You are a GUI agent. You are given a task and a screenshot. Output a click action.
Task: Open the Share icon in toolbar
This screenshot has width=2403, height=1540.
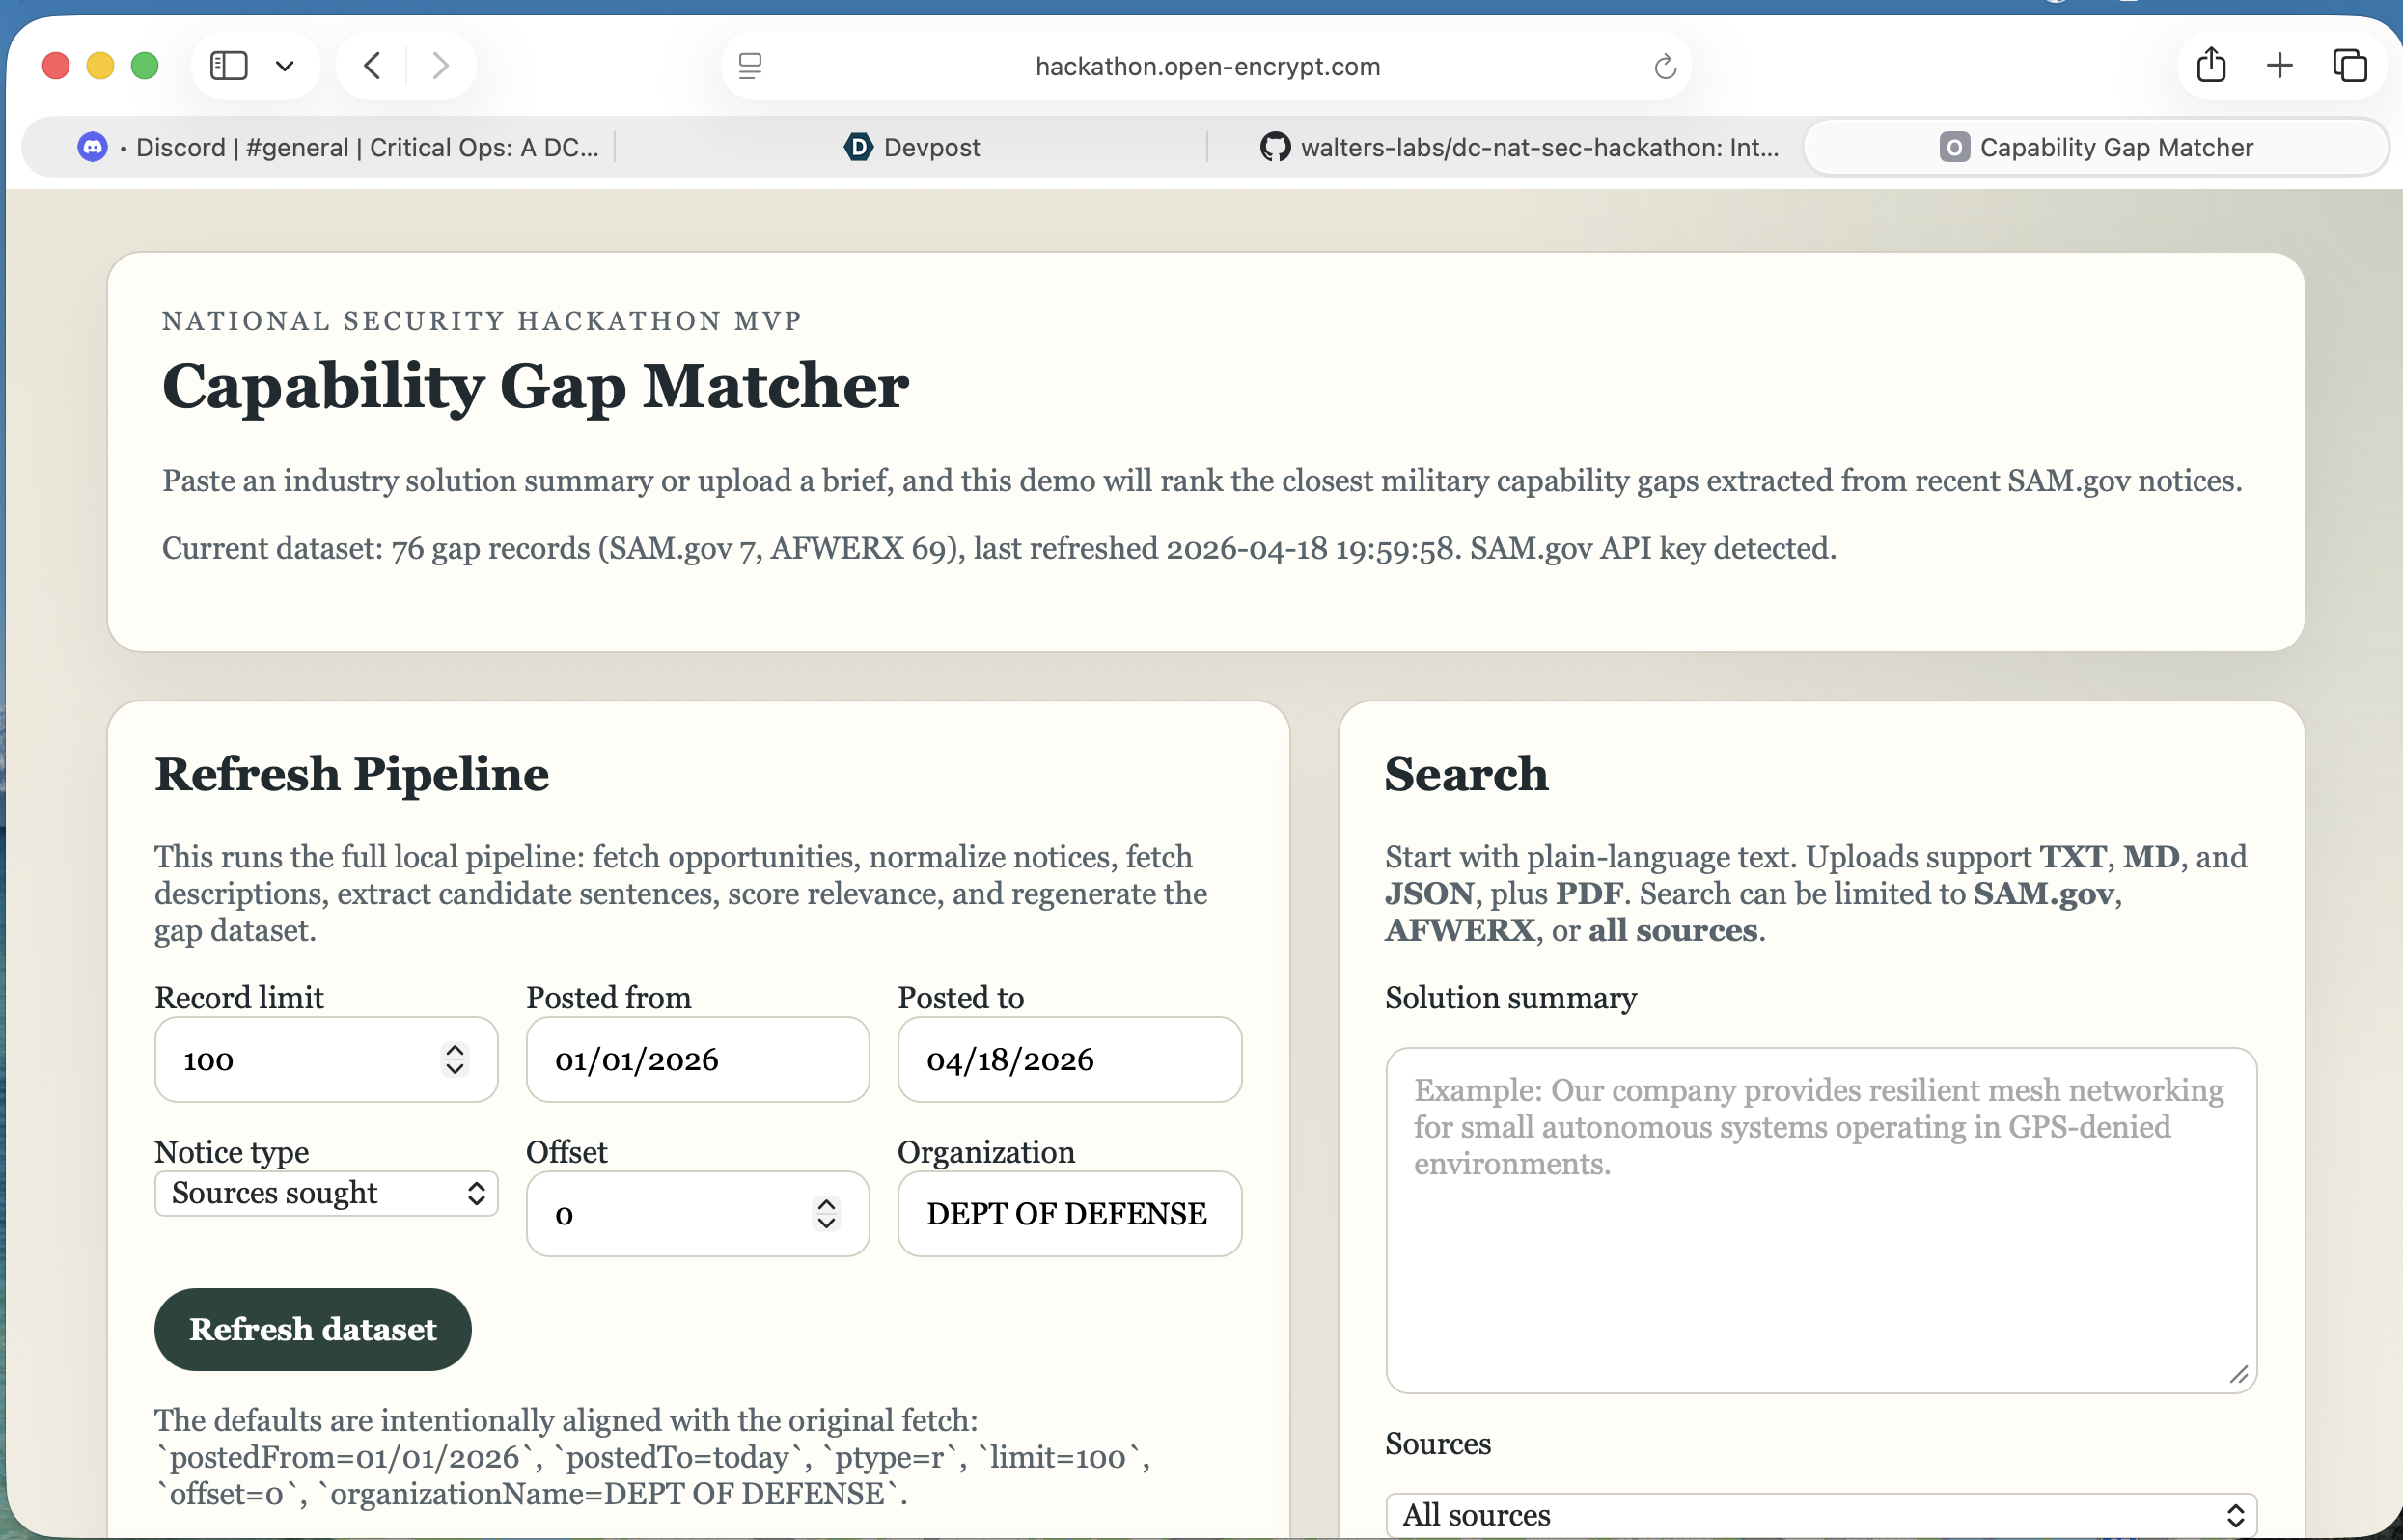[2211, 66]
